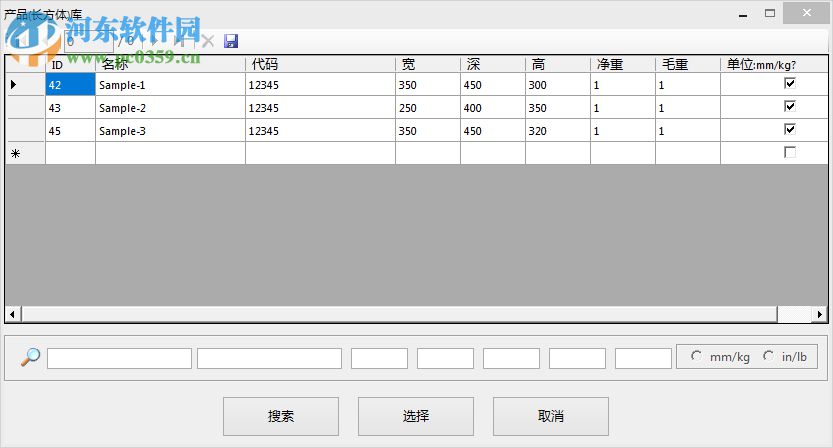Click the last small search field before unit radios

point(643,358)
